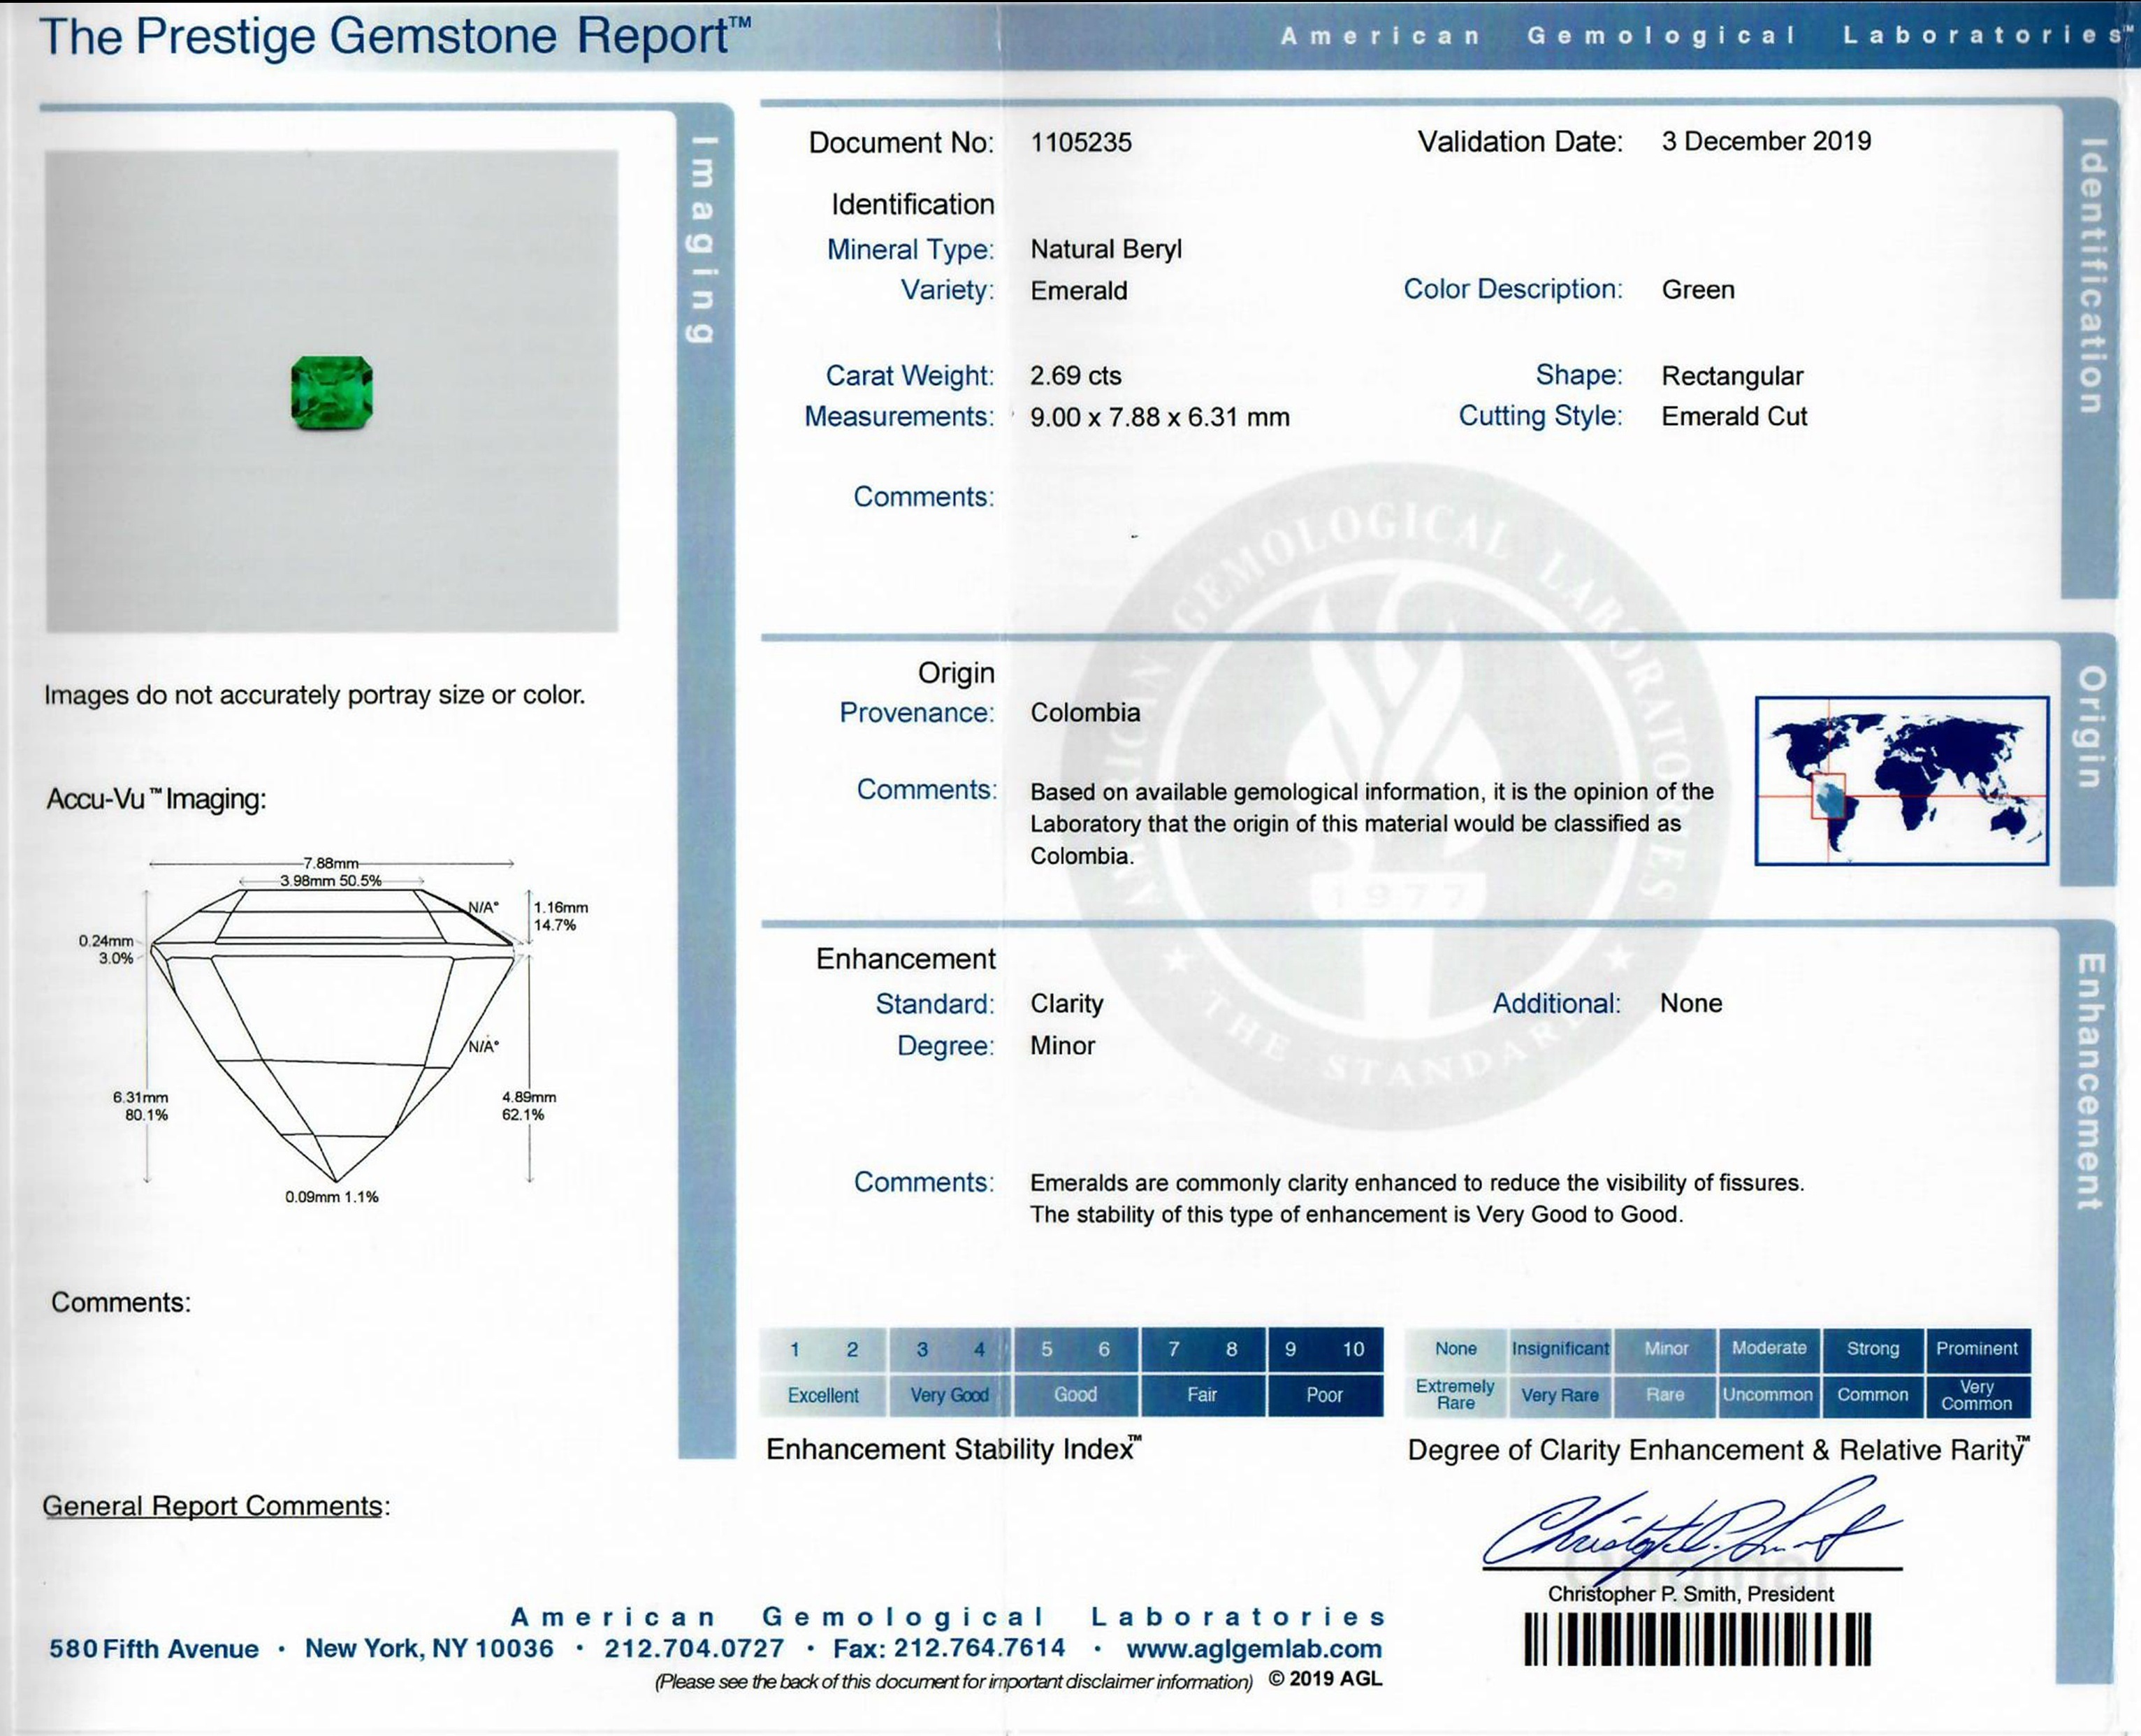
Task: Click the Additional None value
Action: click(1691, 1003)
